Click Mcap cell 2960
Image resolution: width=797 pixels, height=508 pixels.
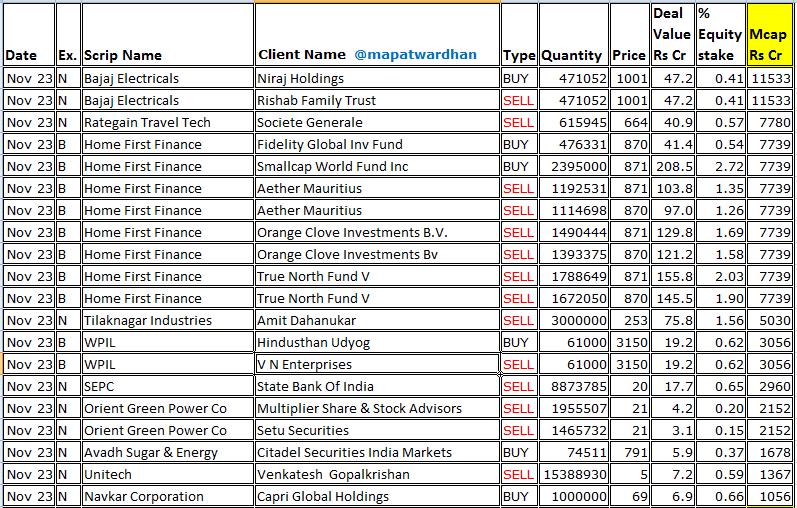click(770, 386)
